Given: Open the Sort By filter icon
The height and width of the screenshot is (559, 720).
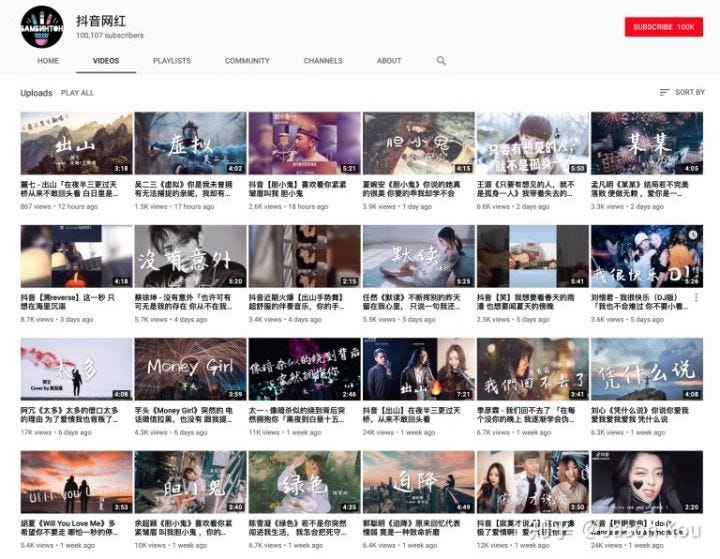Looking at the screenshot, I should [664, 92].
